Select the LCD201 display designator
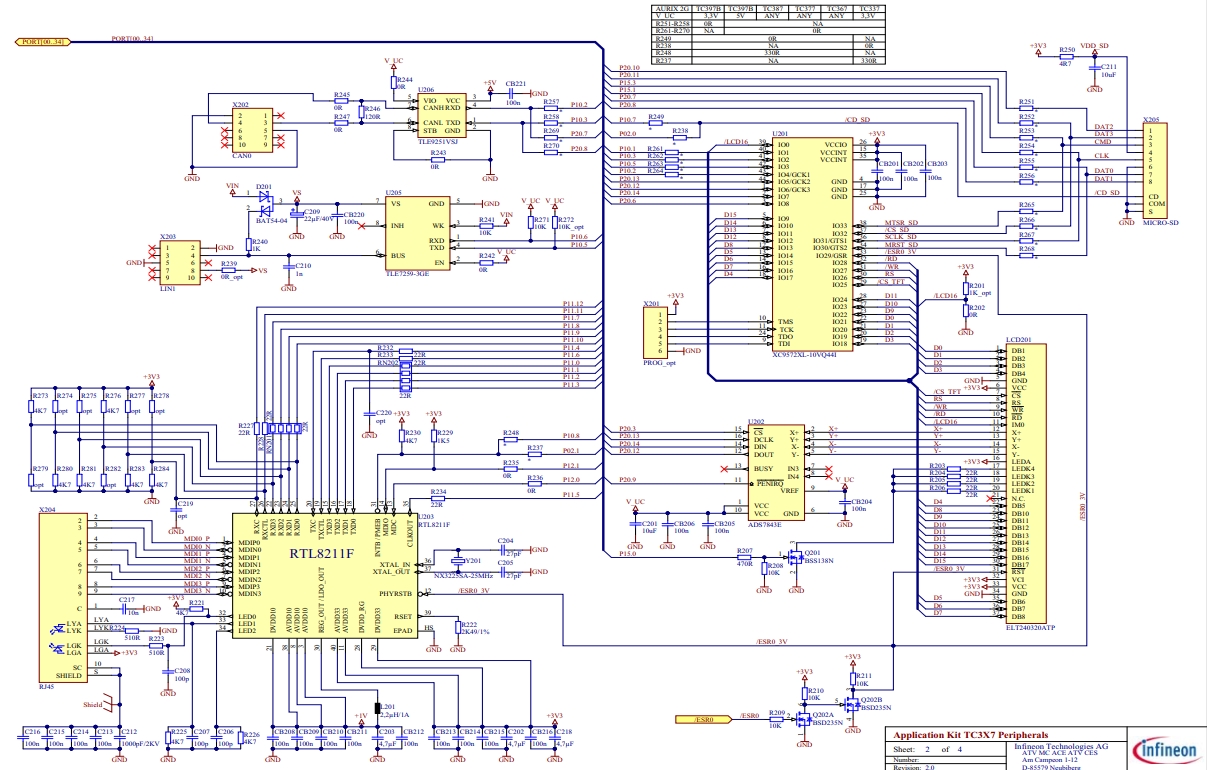 point(1019,340)
